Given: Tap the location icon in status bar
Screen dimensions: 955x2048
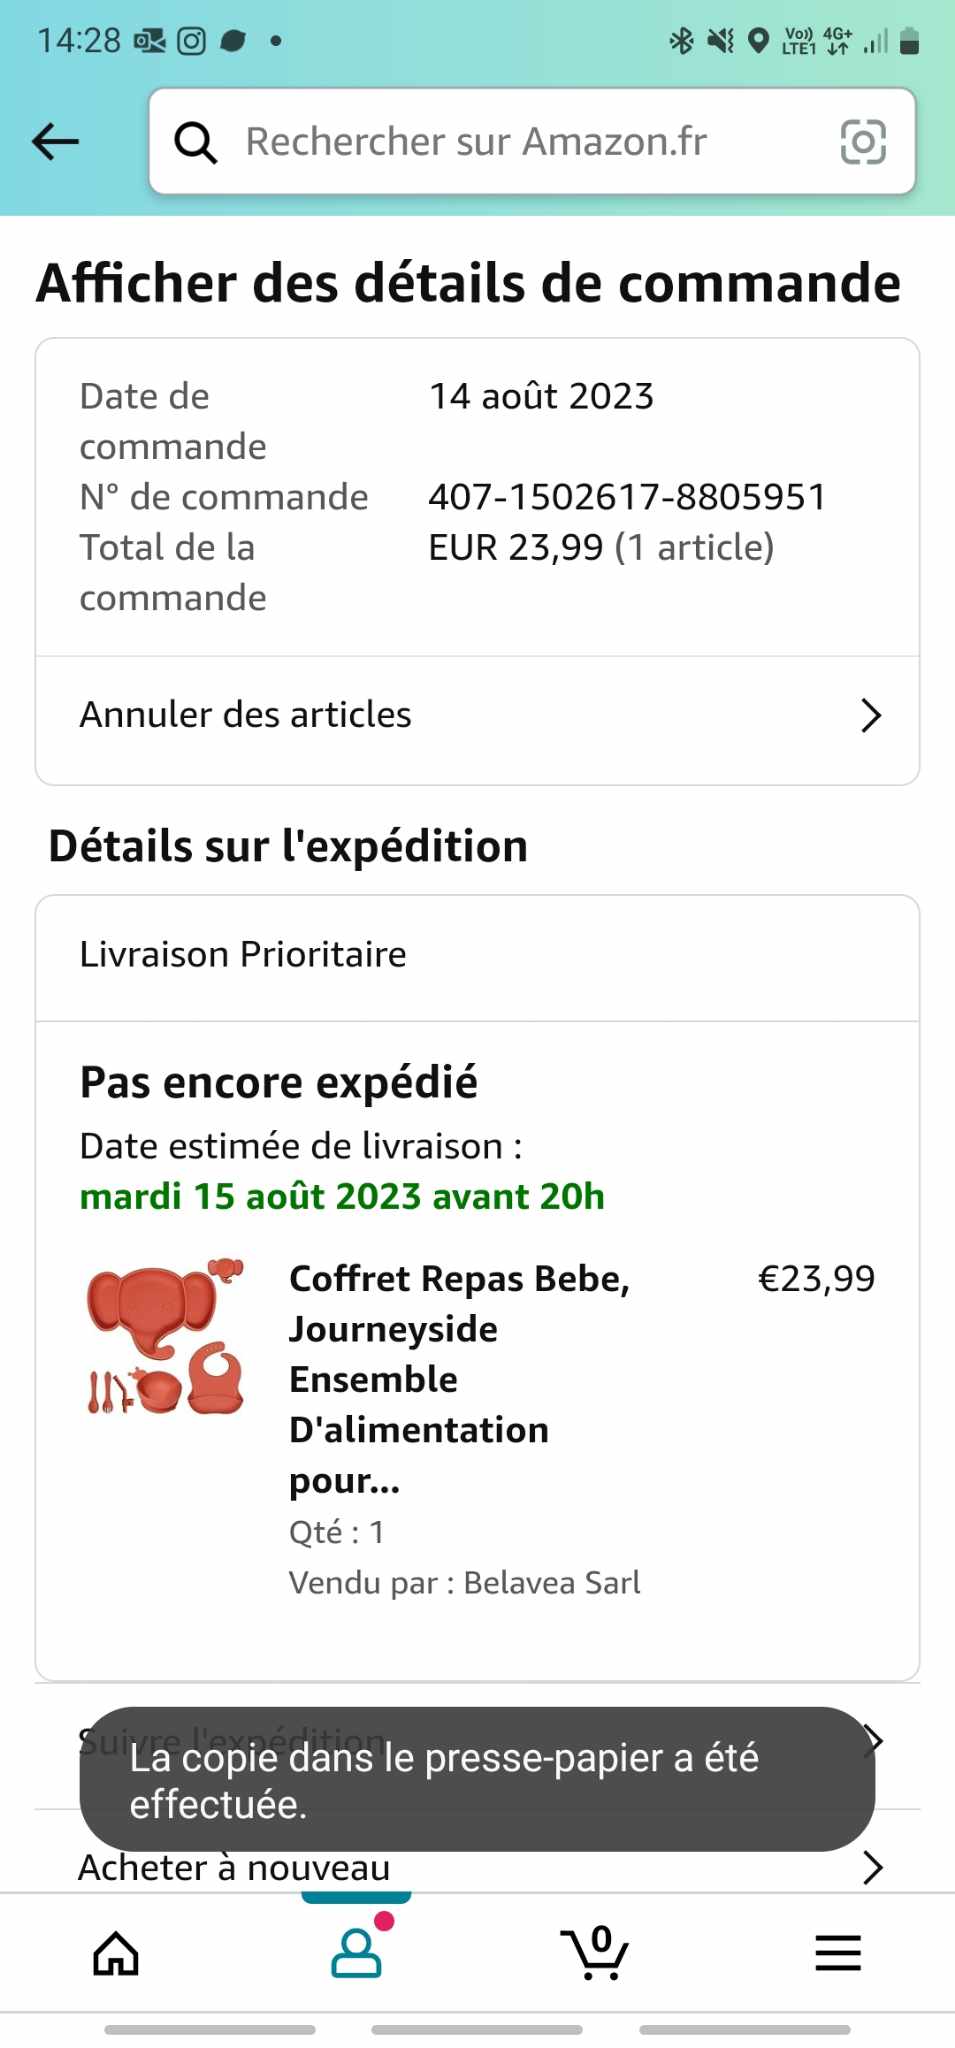Looking at the screenshot, I should [759, 41].
